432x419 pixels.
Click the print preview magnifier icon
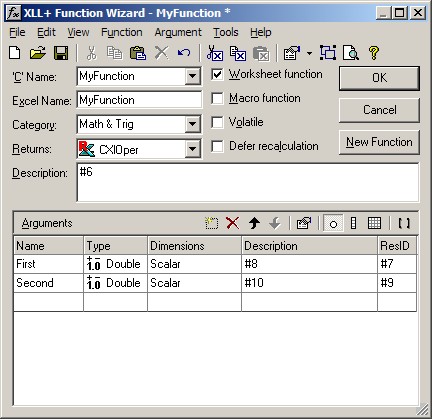[351, 53]
